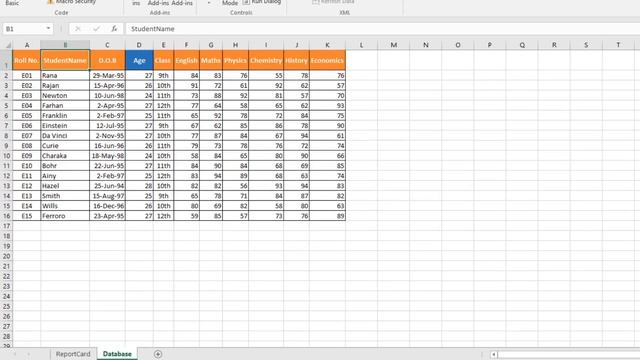The width and height of the screenshot is (640, 360).
Task: Select row 2 header
Action: click(6, 76)
